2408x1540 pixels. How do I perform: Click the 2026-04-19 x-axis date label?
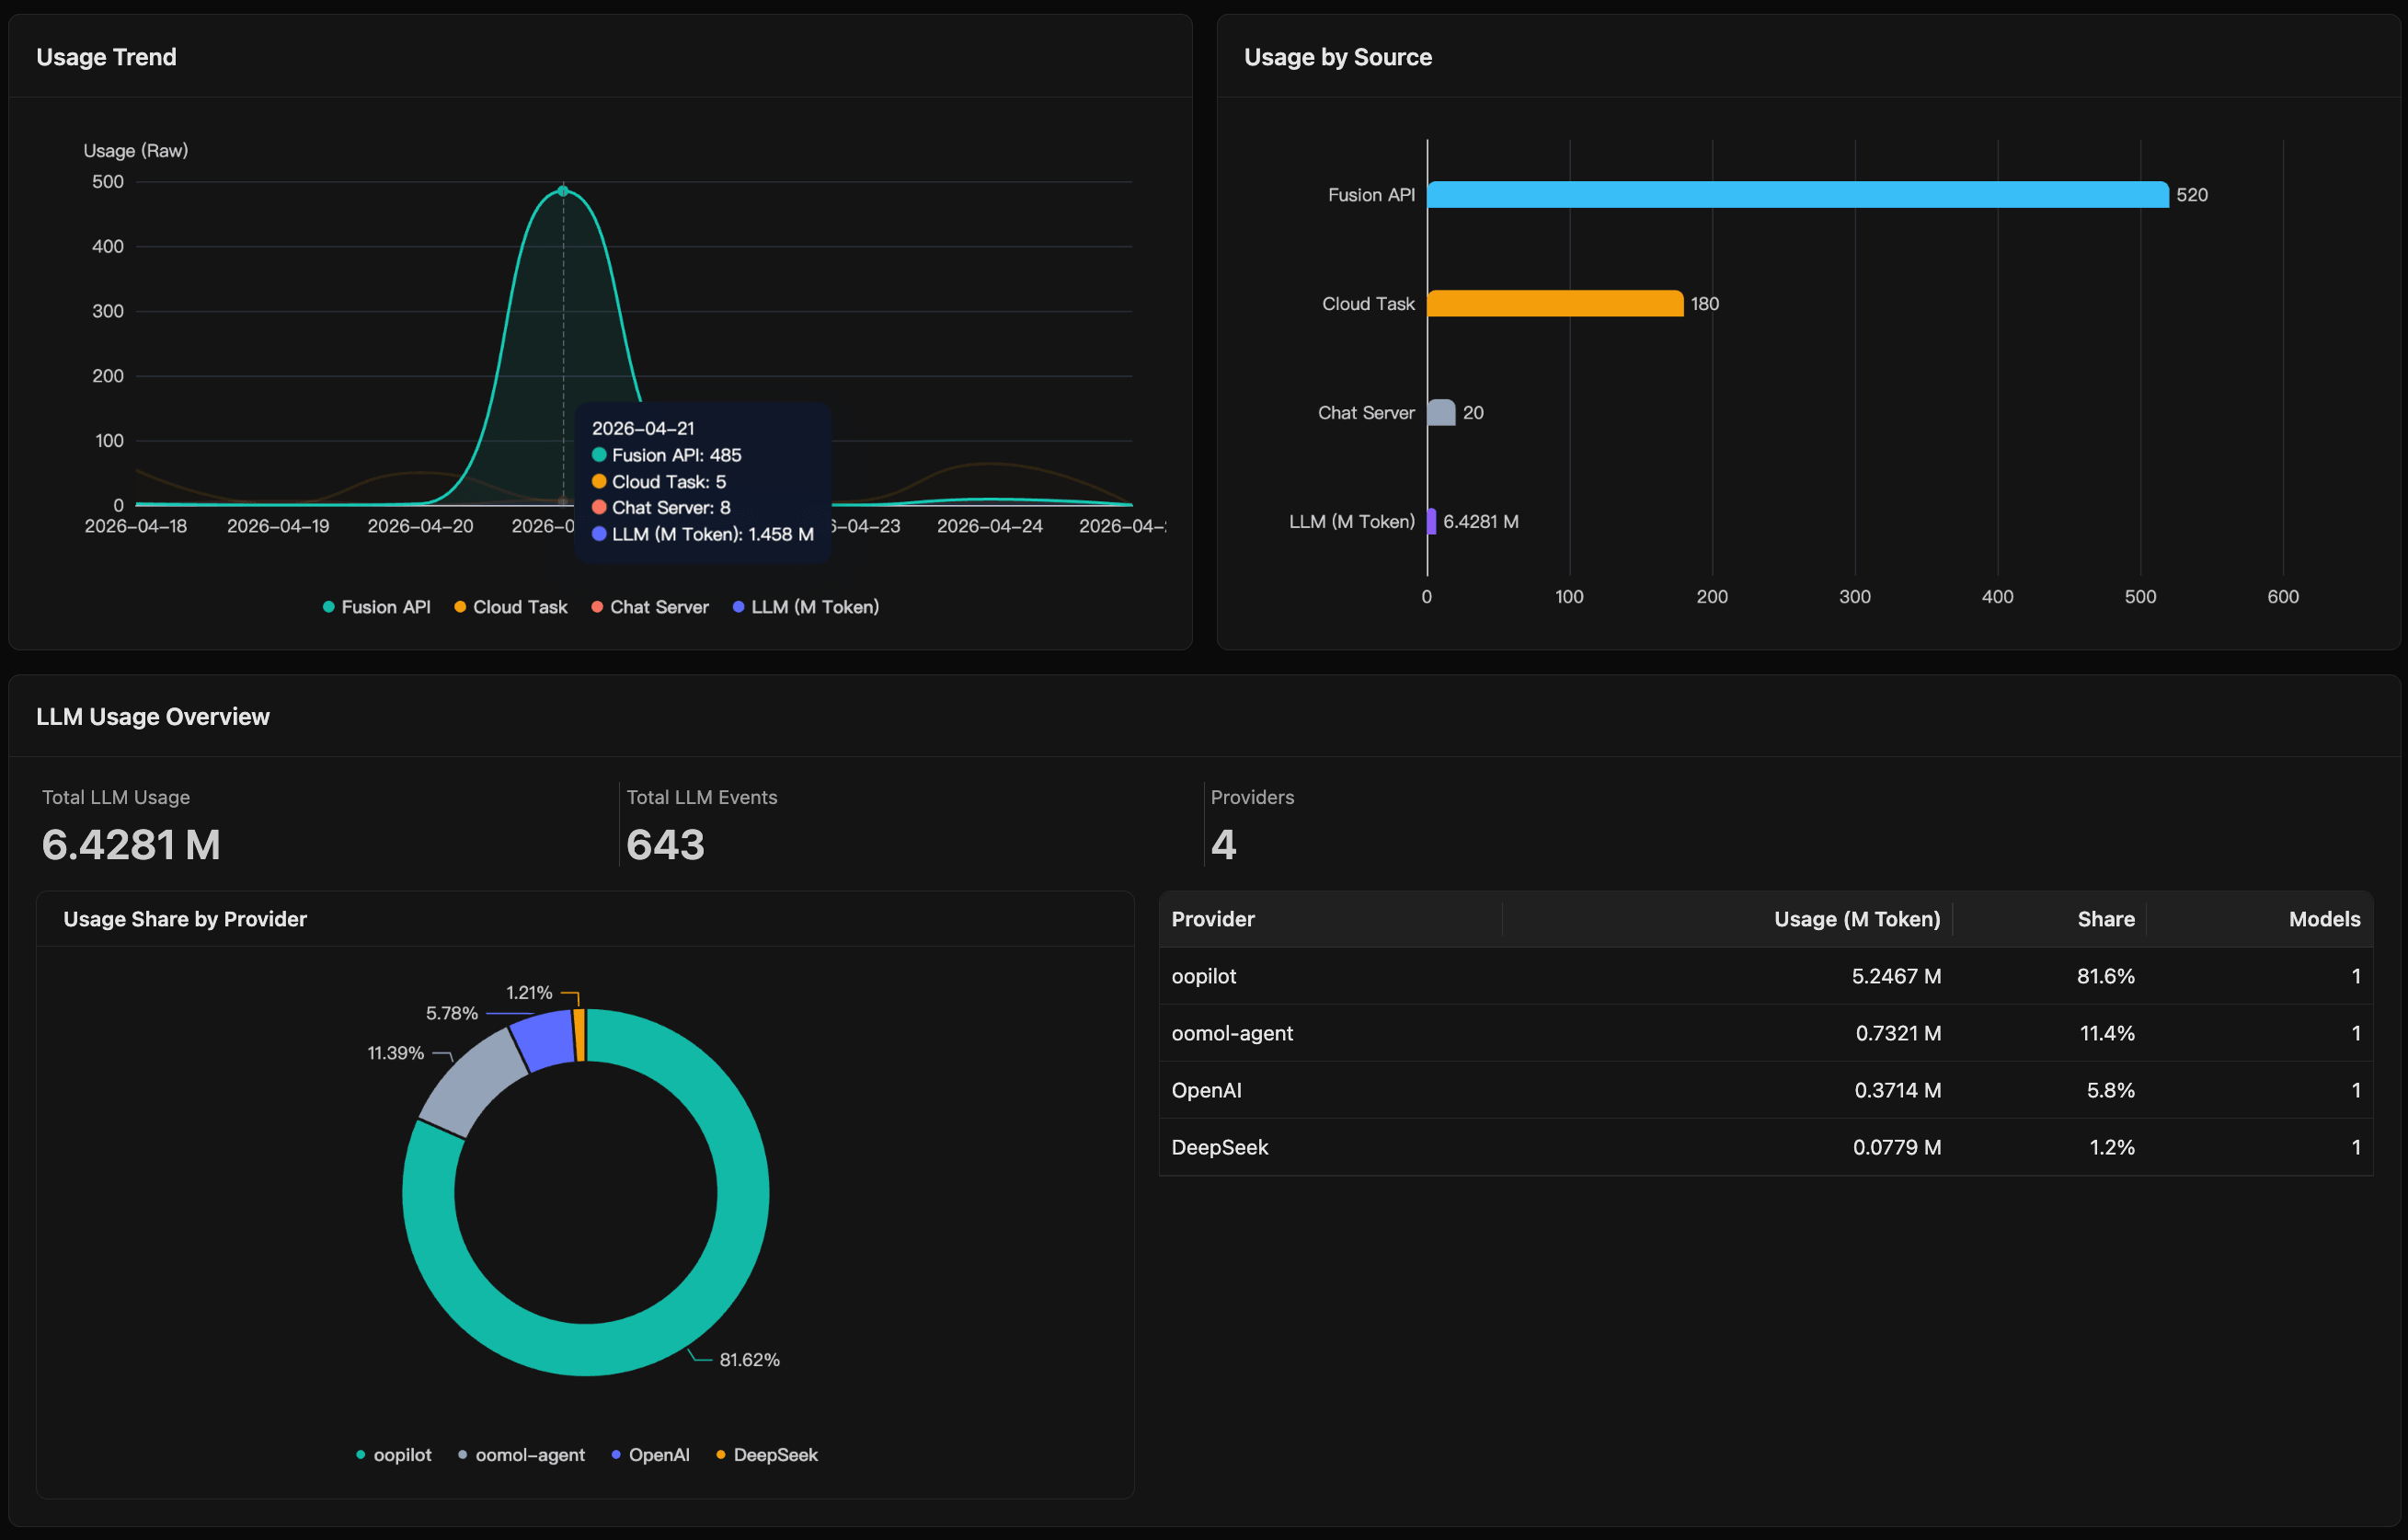click(278, 526)
